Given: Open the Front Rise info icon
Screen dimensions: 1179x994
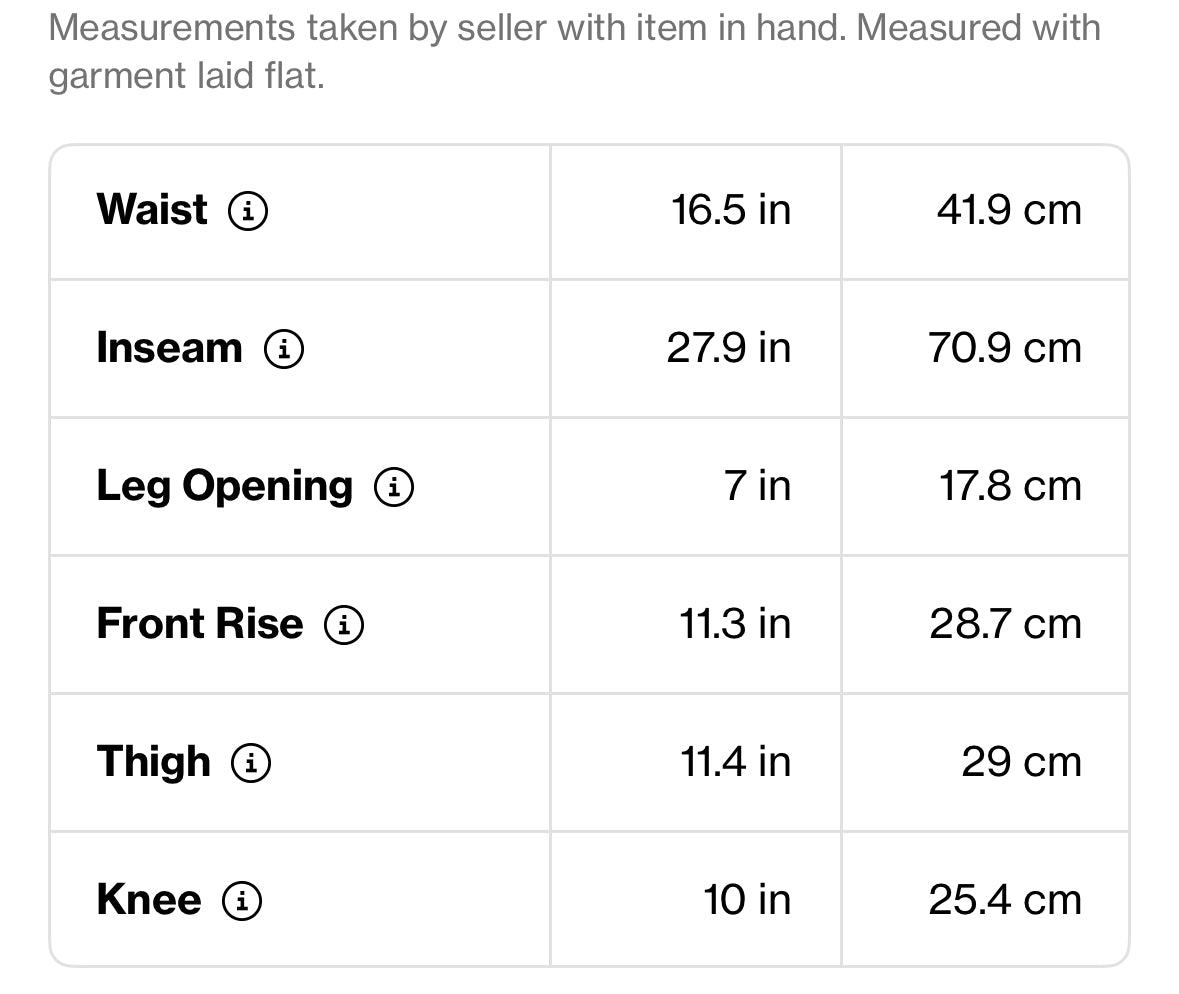Looking at the screenshot, I should pos(344,625).
